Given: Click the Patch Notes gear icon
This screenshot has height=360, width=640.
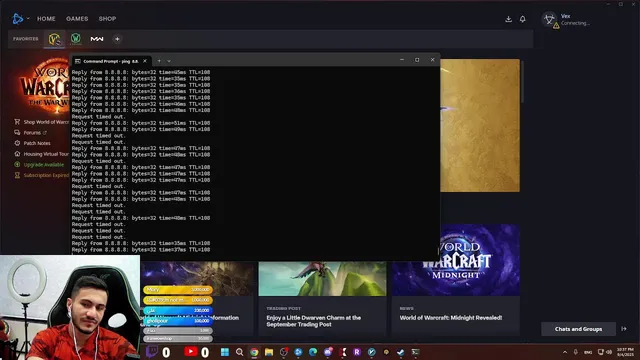Looking at the screenshot, I should [17, 143].
